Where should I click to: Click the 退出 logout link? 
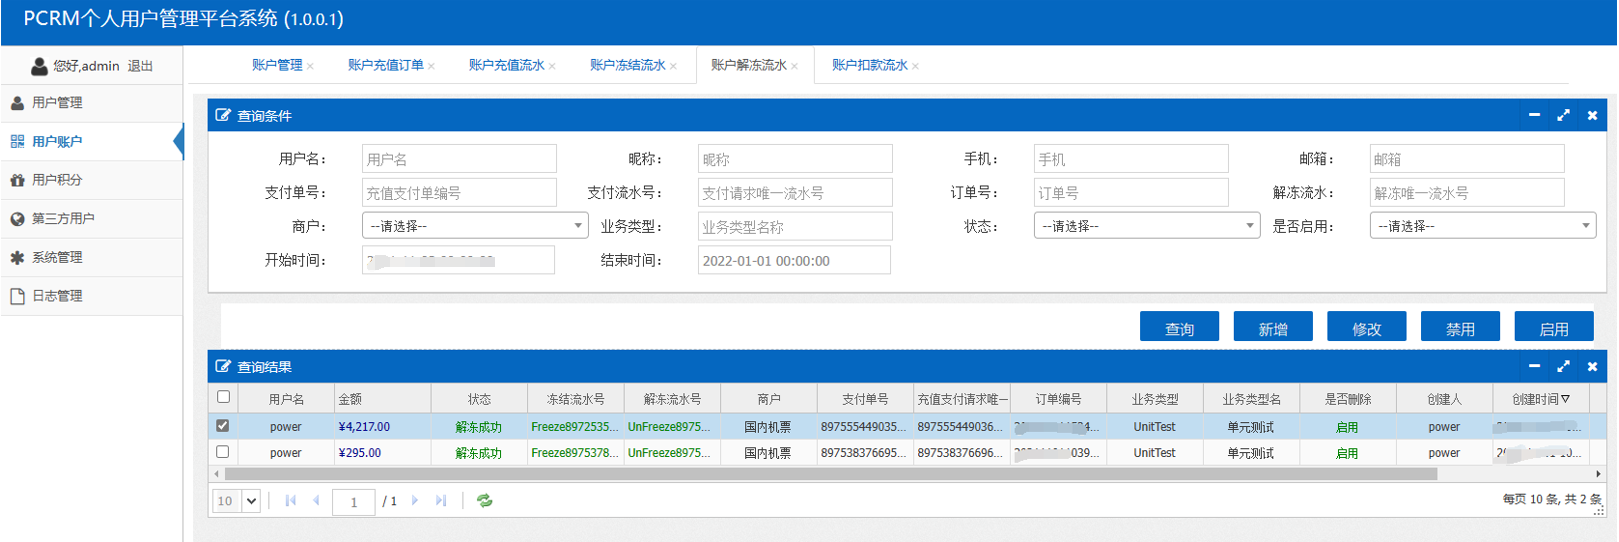point(140,66)
